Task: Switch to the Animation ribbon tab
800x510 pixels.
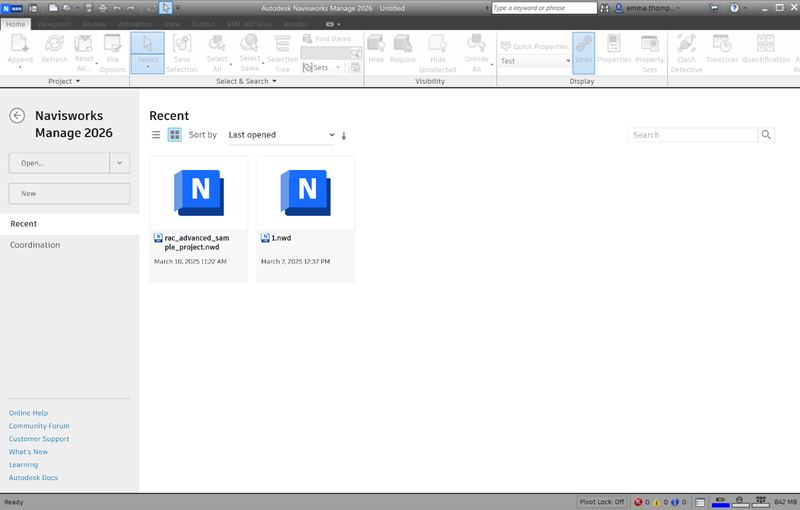Action: point(135,24)
